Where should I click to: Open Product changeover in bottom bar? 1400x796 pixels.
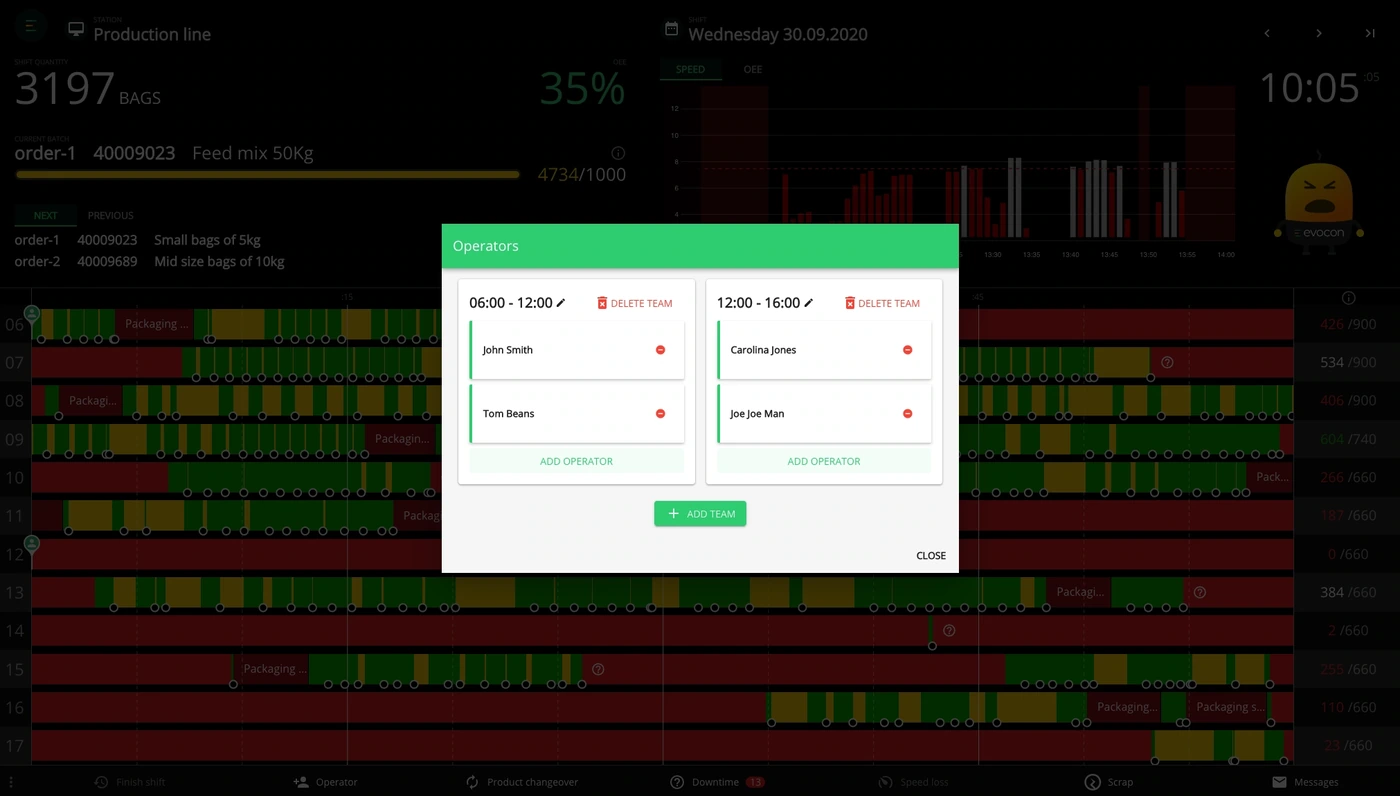(x=522, y=782)
